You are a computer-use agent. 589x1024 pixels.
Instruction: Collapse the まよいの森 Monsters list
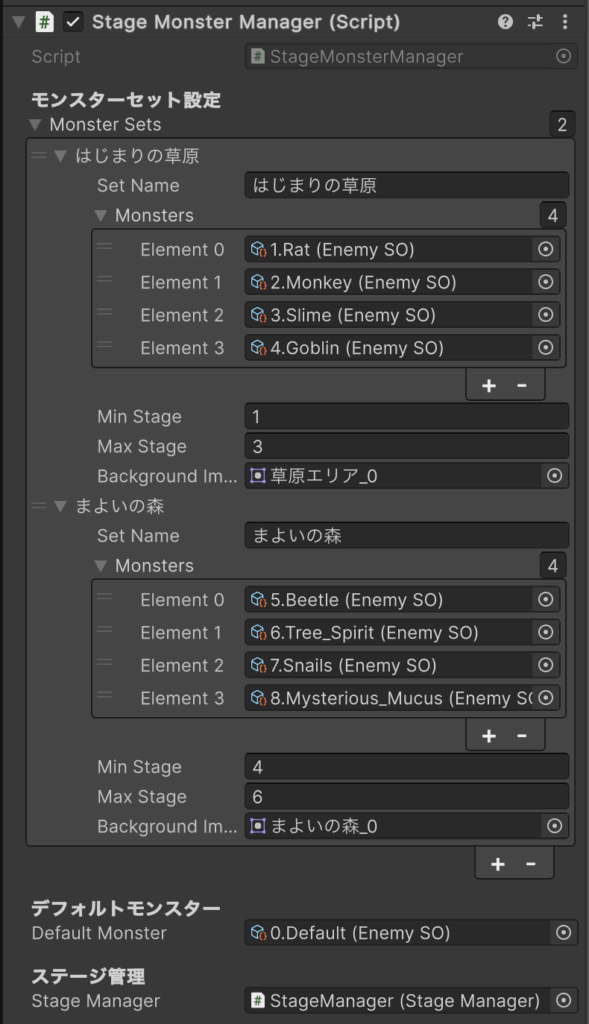coord(101,565)
